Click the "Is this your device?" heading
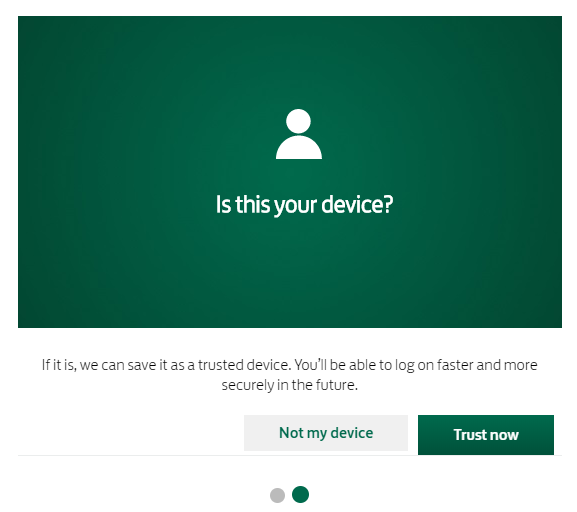 304,205
